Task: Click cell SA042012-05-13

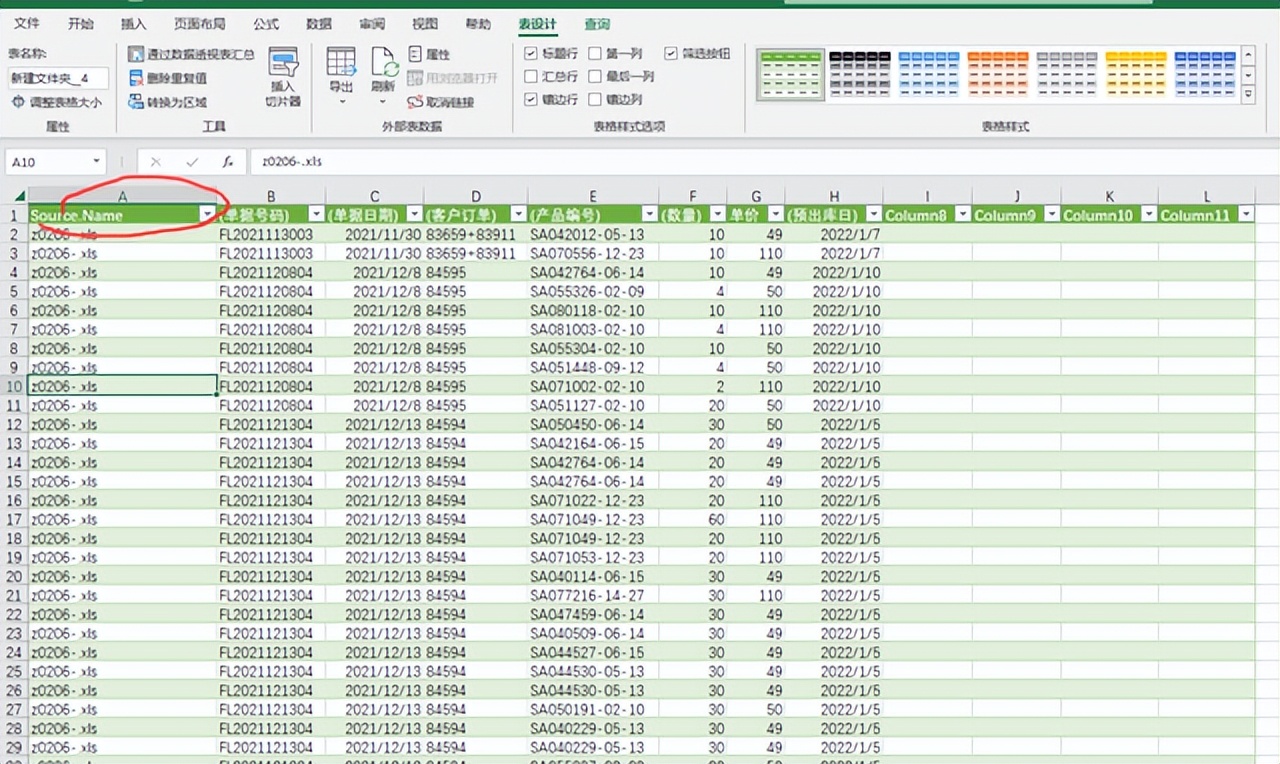Action: pyautogui.click(x=593, y=234)
